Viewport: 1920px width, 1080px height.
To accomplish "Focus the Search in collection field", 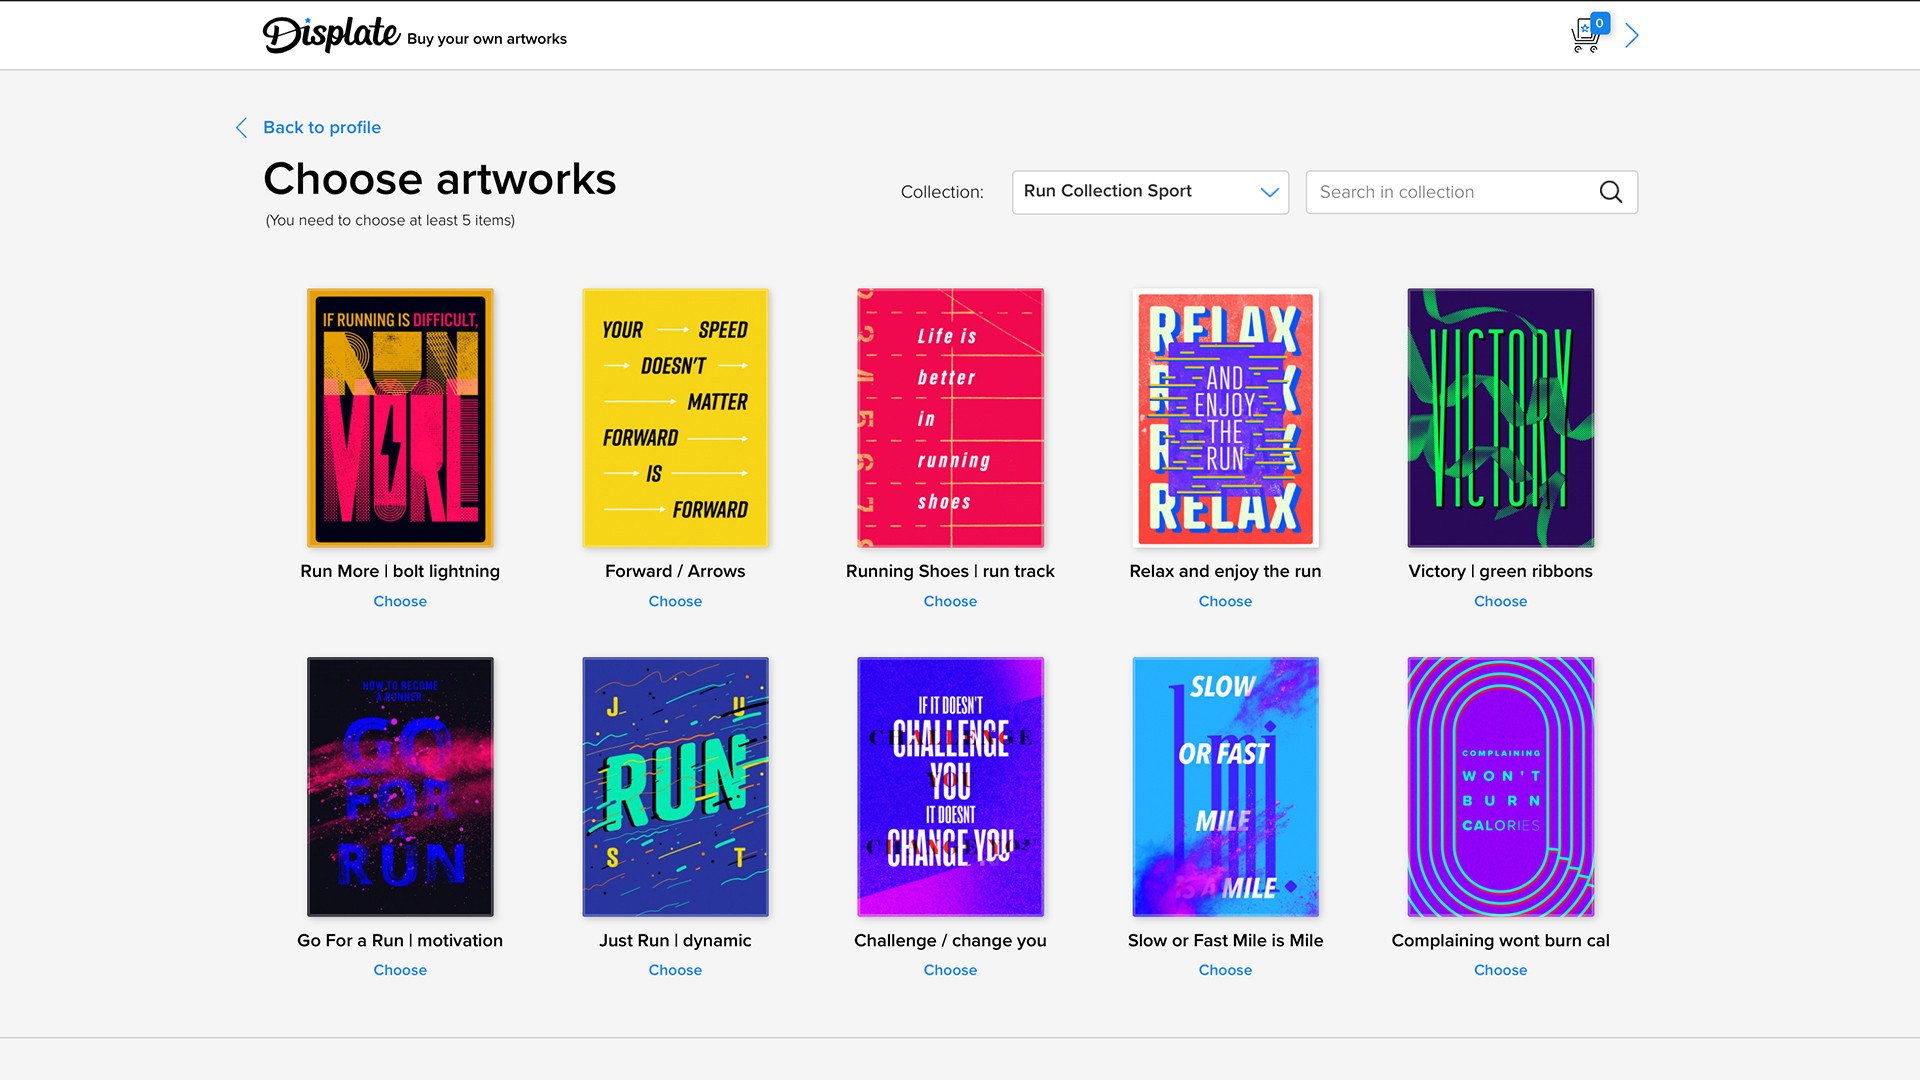I will [1450, 192].
